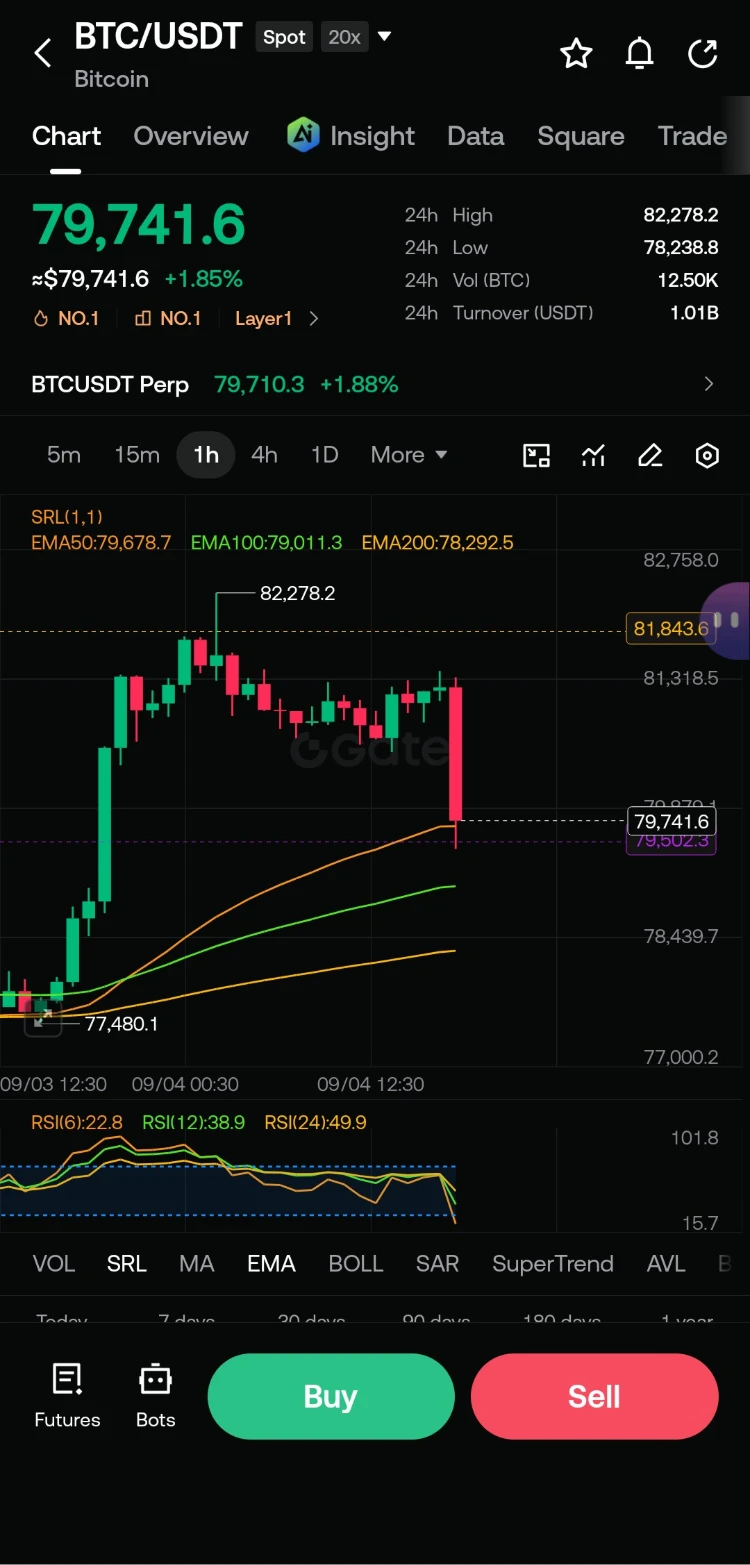Tap the 24h Turnover value 1.01B
The image size is (750, 1565).
point(694,313)
